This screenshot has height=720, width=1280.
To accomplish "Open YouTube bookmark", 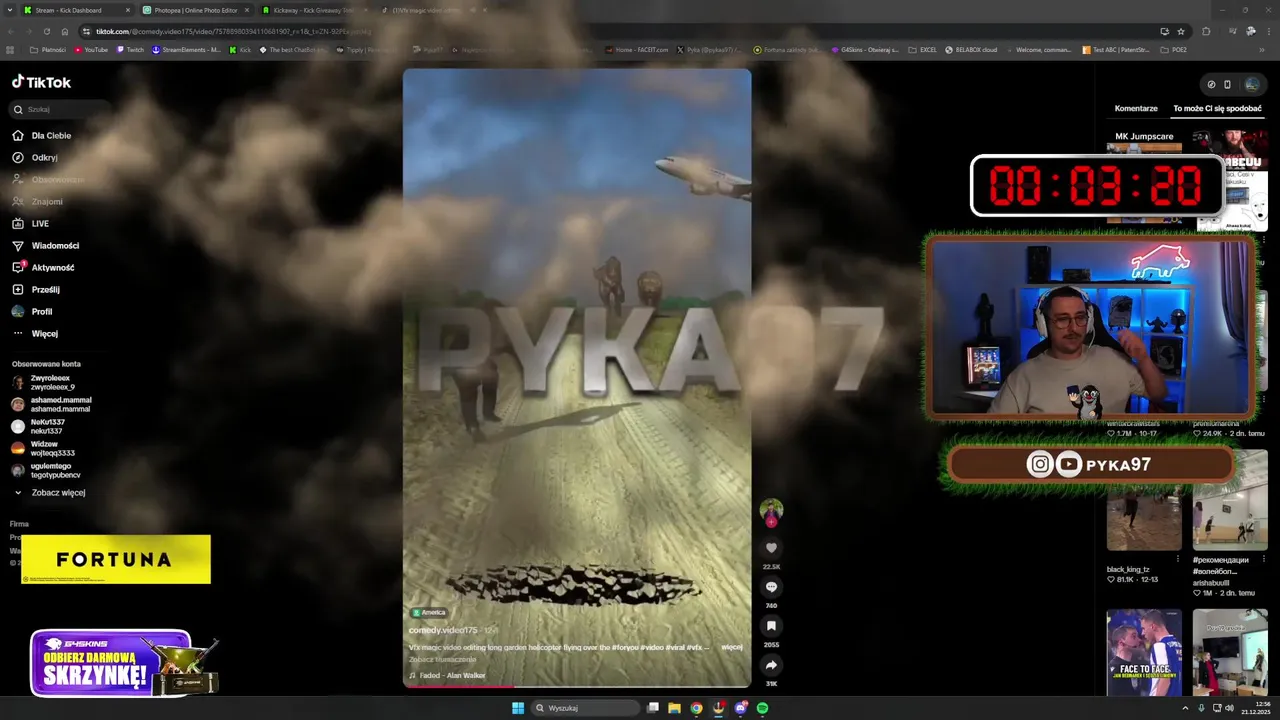I will point(91,49).
